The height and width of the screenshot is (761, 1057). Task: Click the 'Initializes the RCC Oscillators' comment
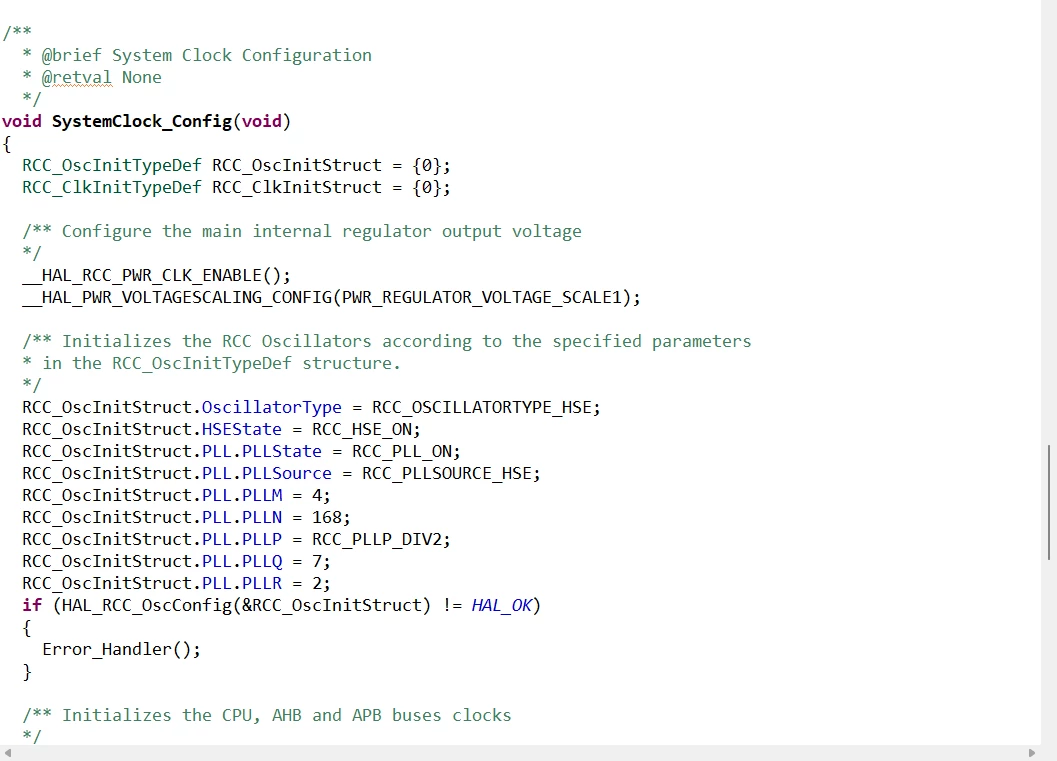(386, 342)
